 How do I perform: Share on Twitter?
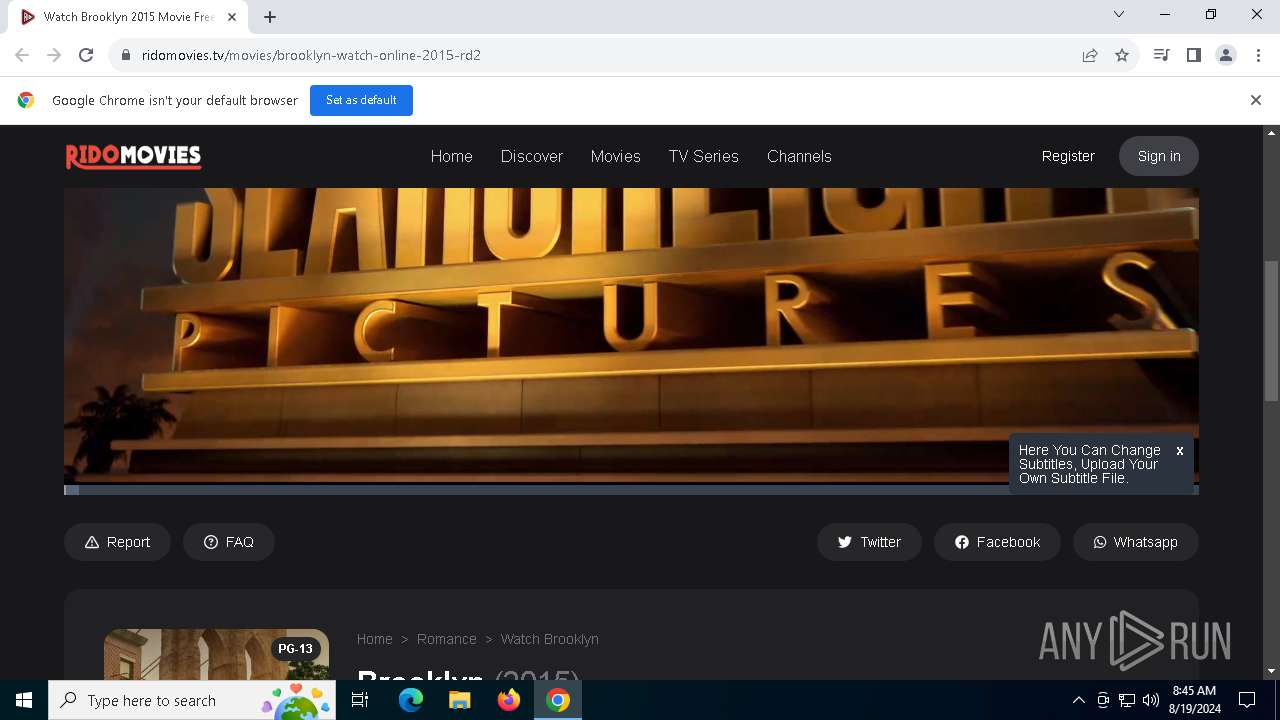(869, 542)
